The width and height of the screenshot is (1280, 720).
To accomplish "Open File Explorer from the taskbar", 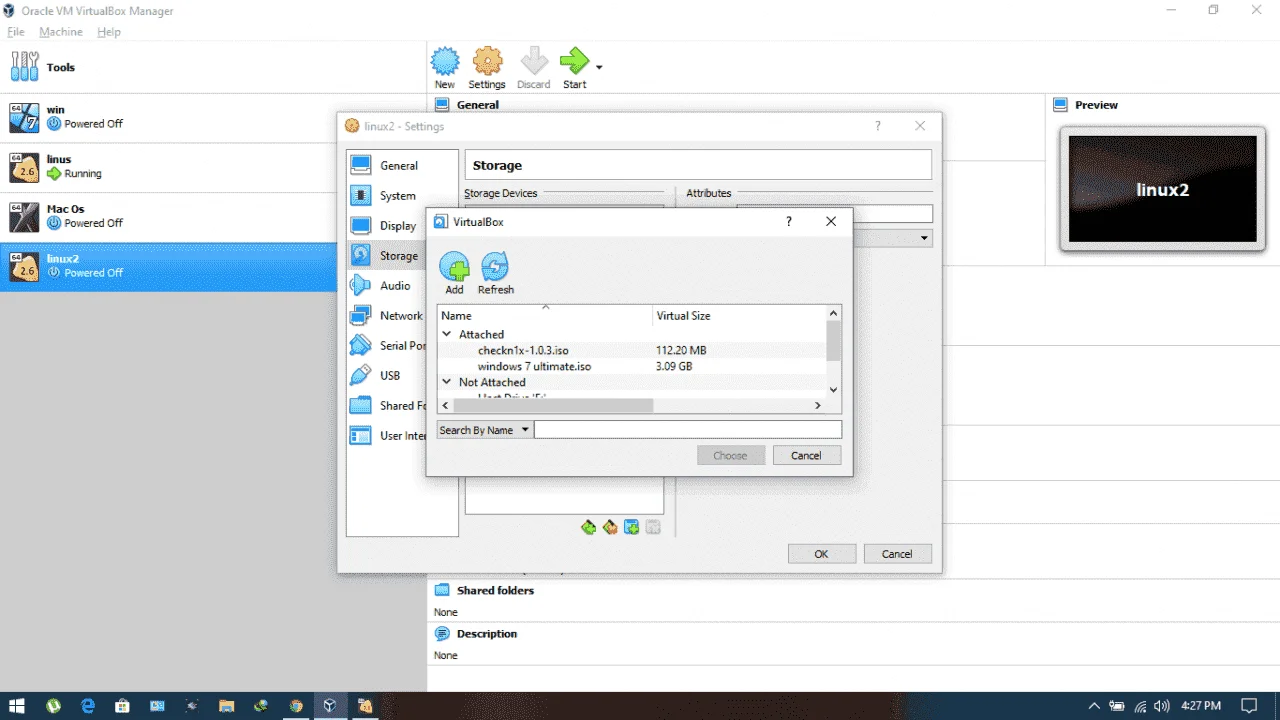I will pos(226,706).
